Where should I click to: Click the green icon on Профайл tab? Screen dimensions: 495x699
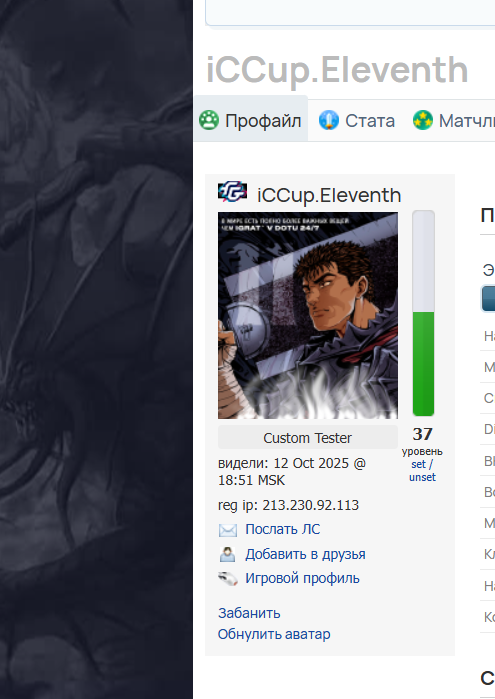click(208, 120)
